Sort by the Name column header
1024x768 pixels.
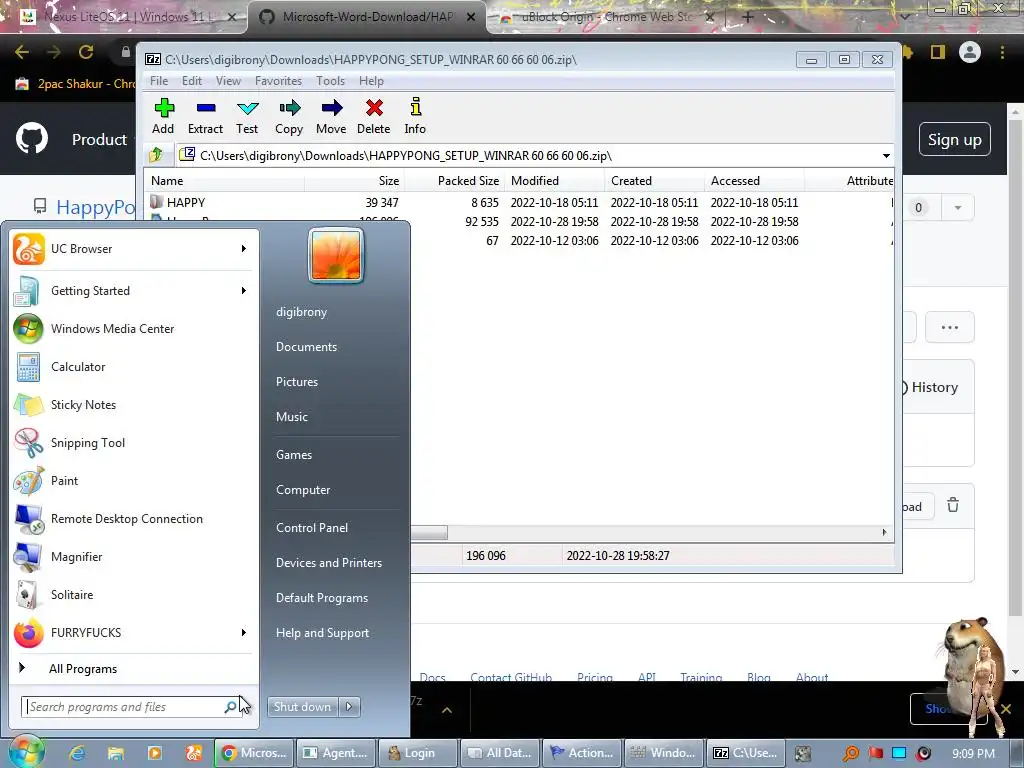point(225,181)
